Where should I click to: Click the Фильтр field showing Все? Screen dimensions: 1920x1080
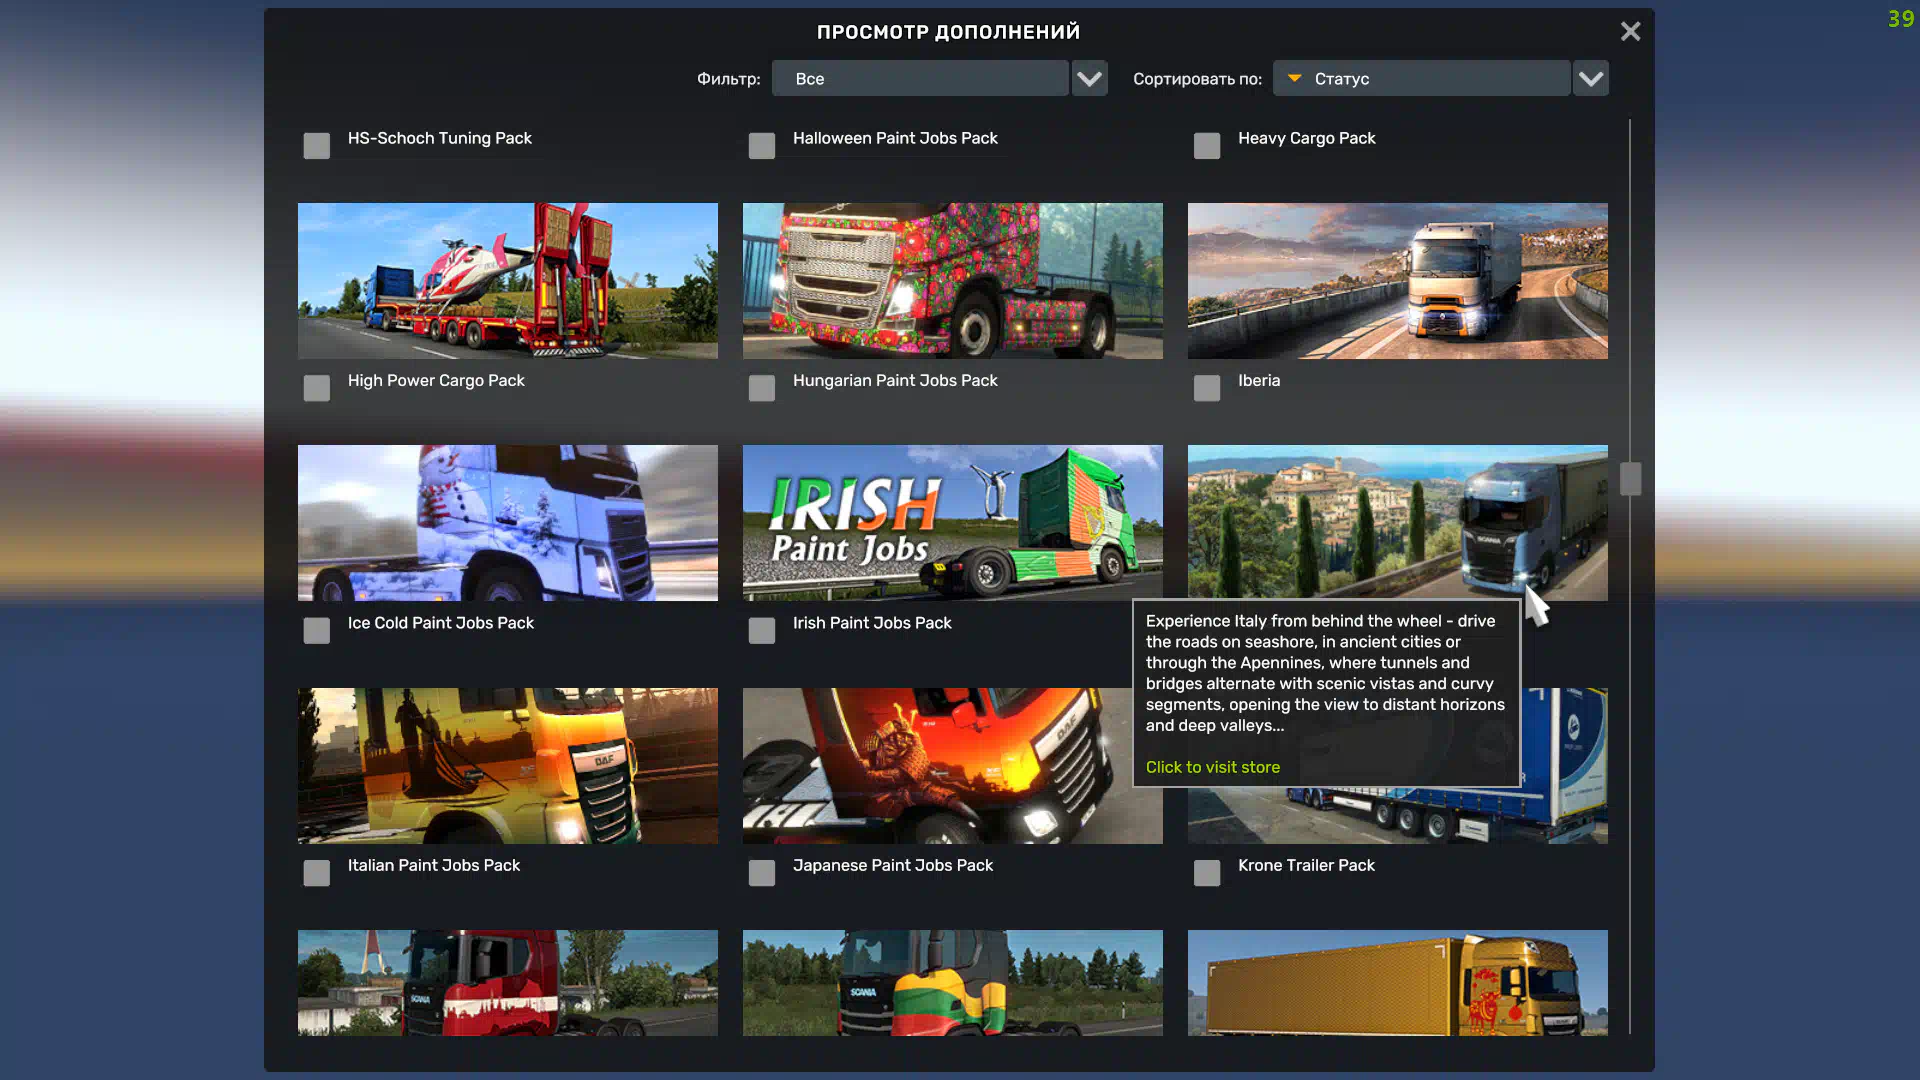point(920,78)
